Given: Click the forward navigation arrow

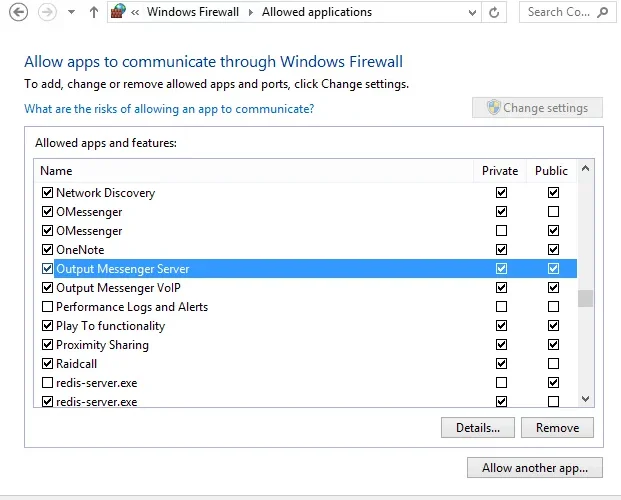Looking at the screenshot, I should coord(47,12).
